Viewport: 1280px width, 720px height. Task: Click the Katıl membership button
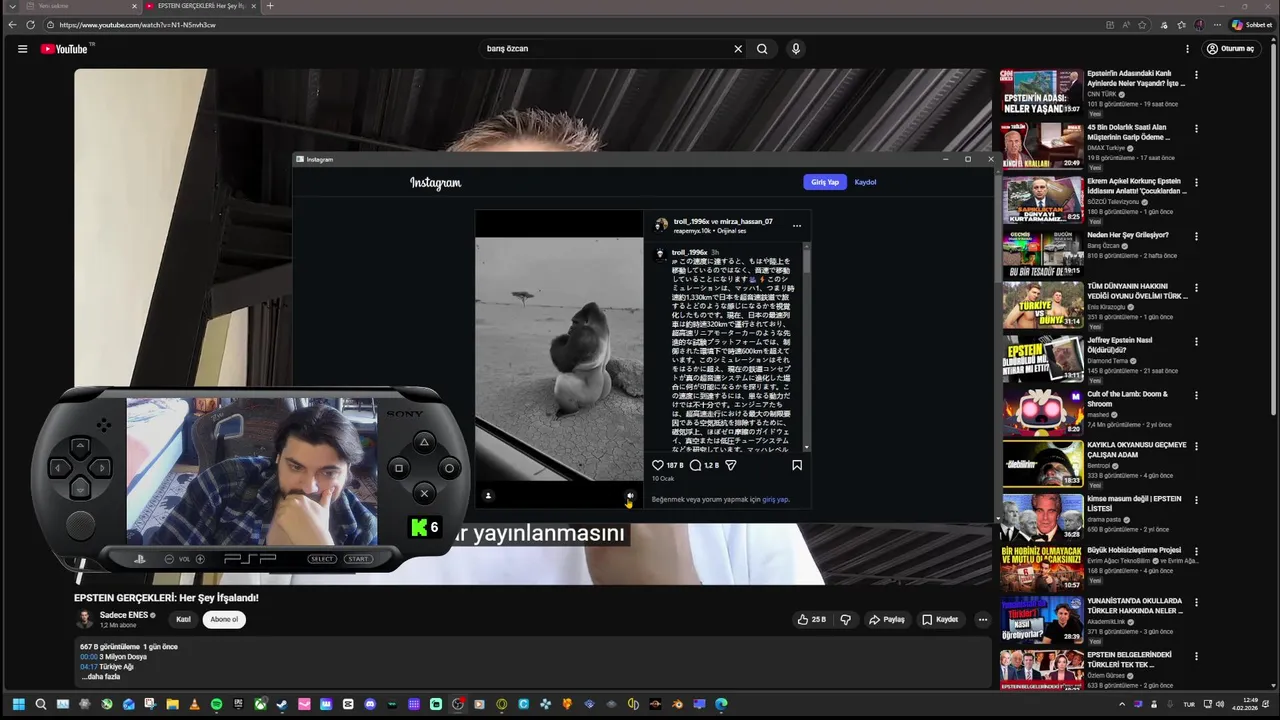point(183,620)
